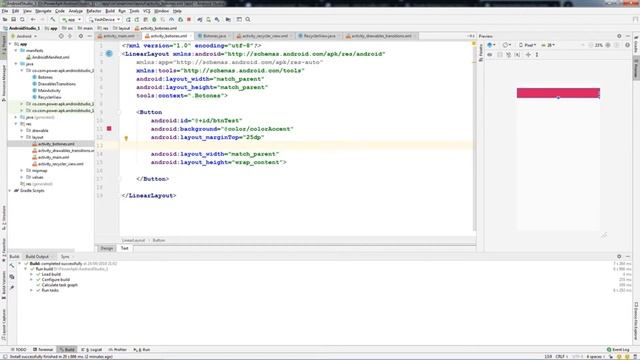
Task: Click the green Debug bug icon
Action: 154,20
